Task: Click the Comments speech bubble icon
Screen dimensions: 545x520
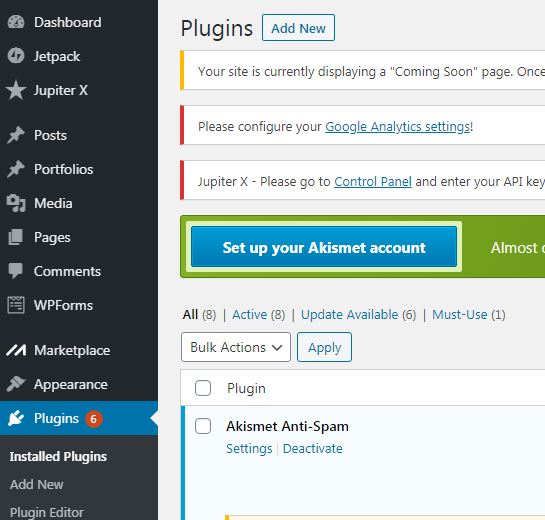Action: coord(16,271)
